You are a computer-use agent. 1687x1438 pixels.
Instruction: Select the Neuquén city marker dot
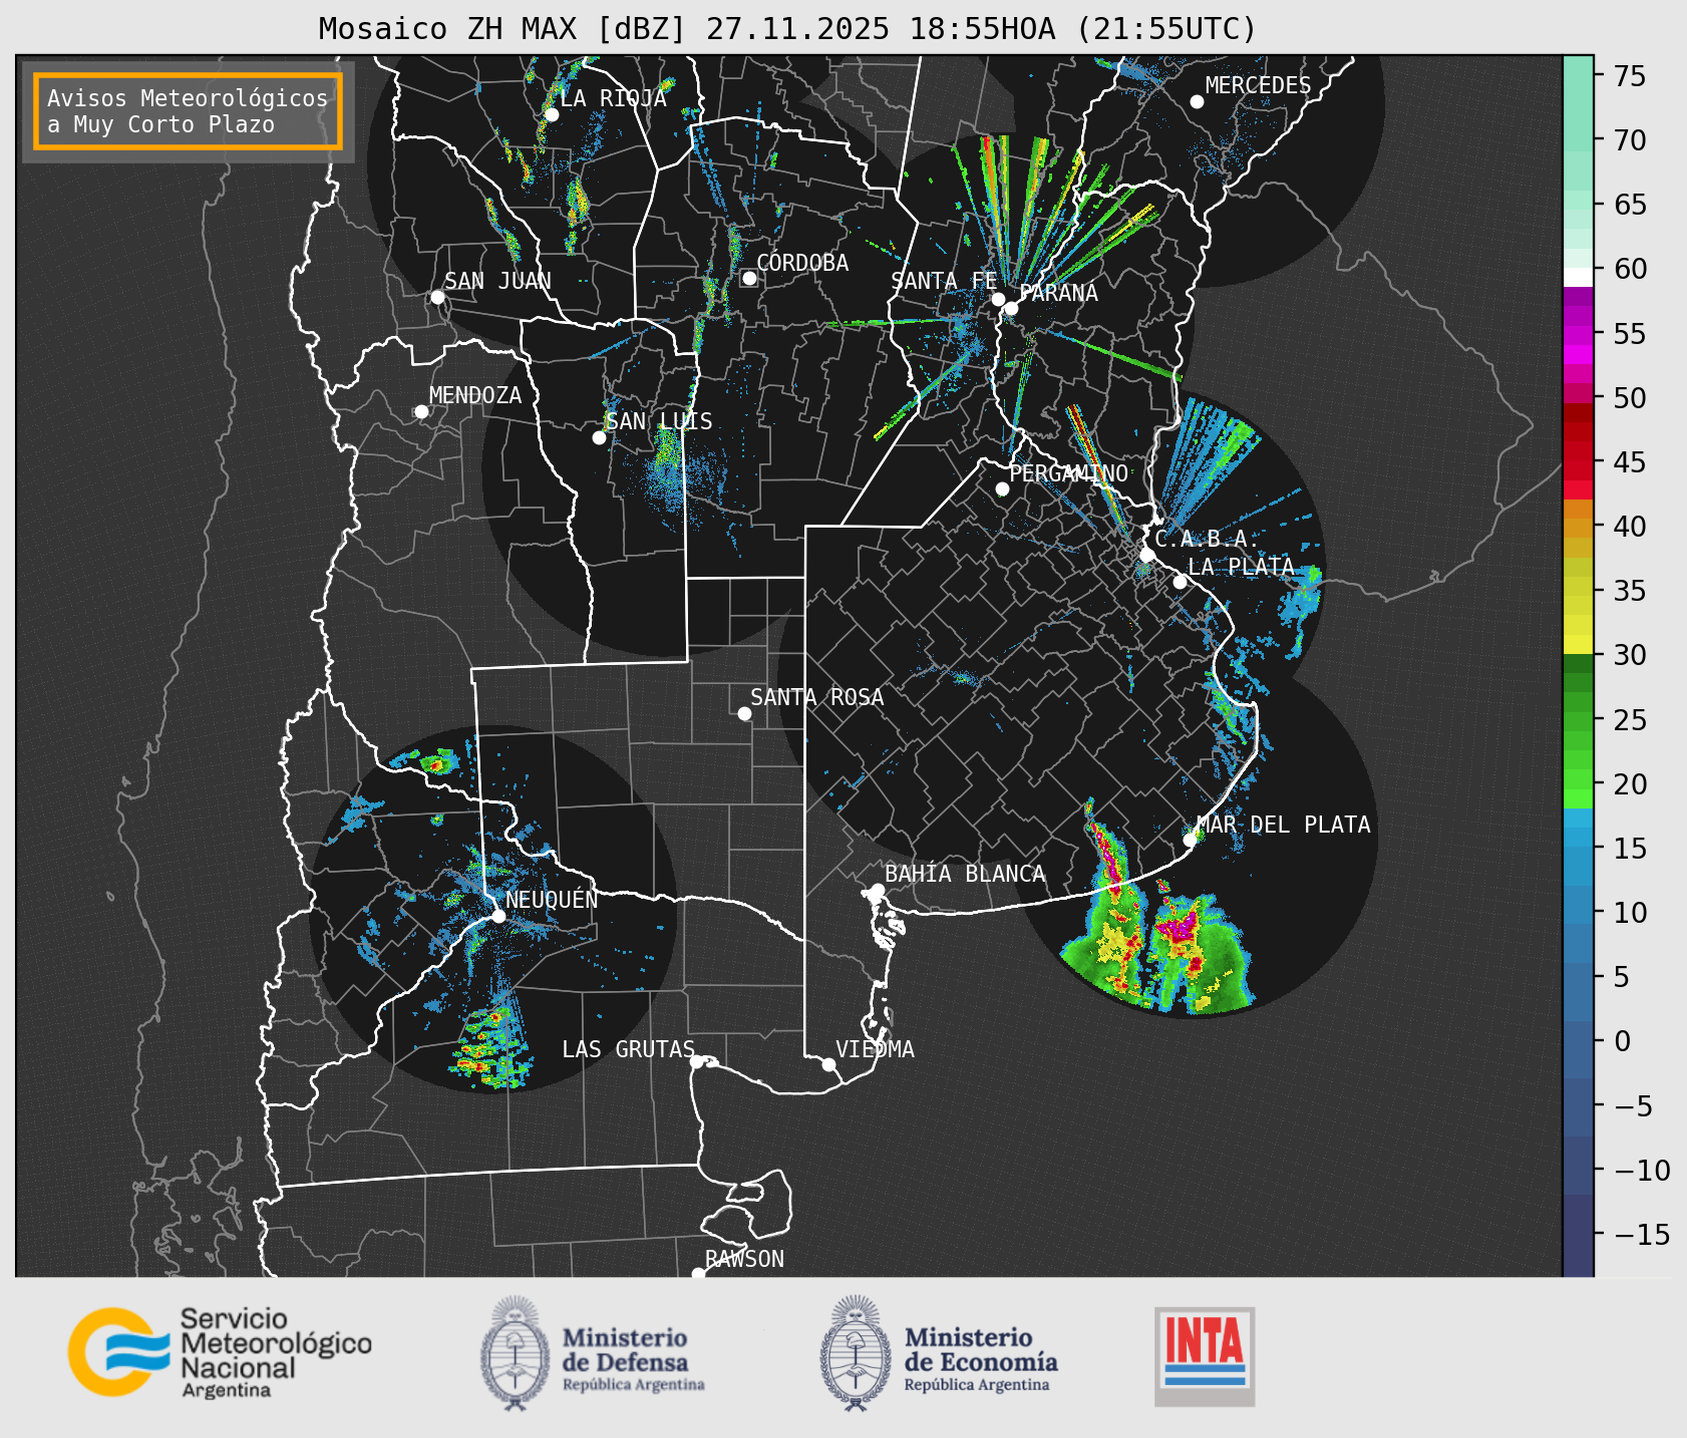(498, 916)
